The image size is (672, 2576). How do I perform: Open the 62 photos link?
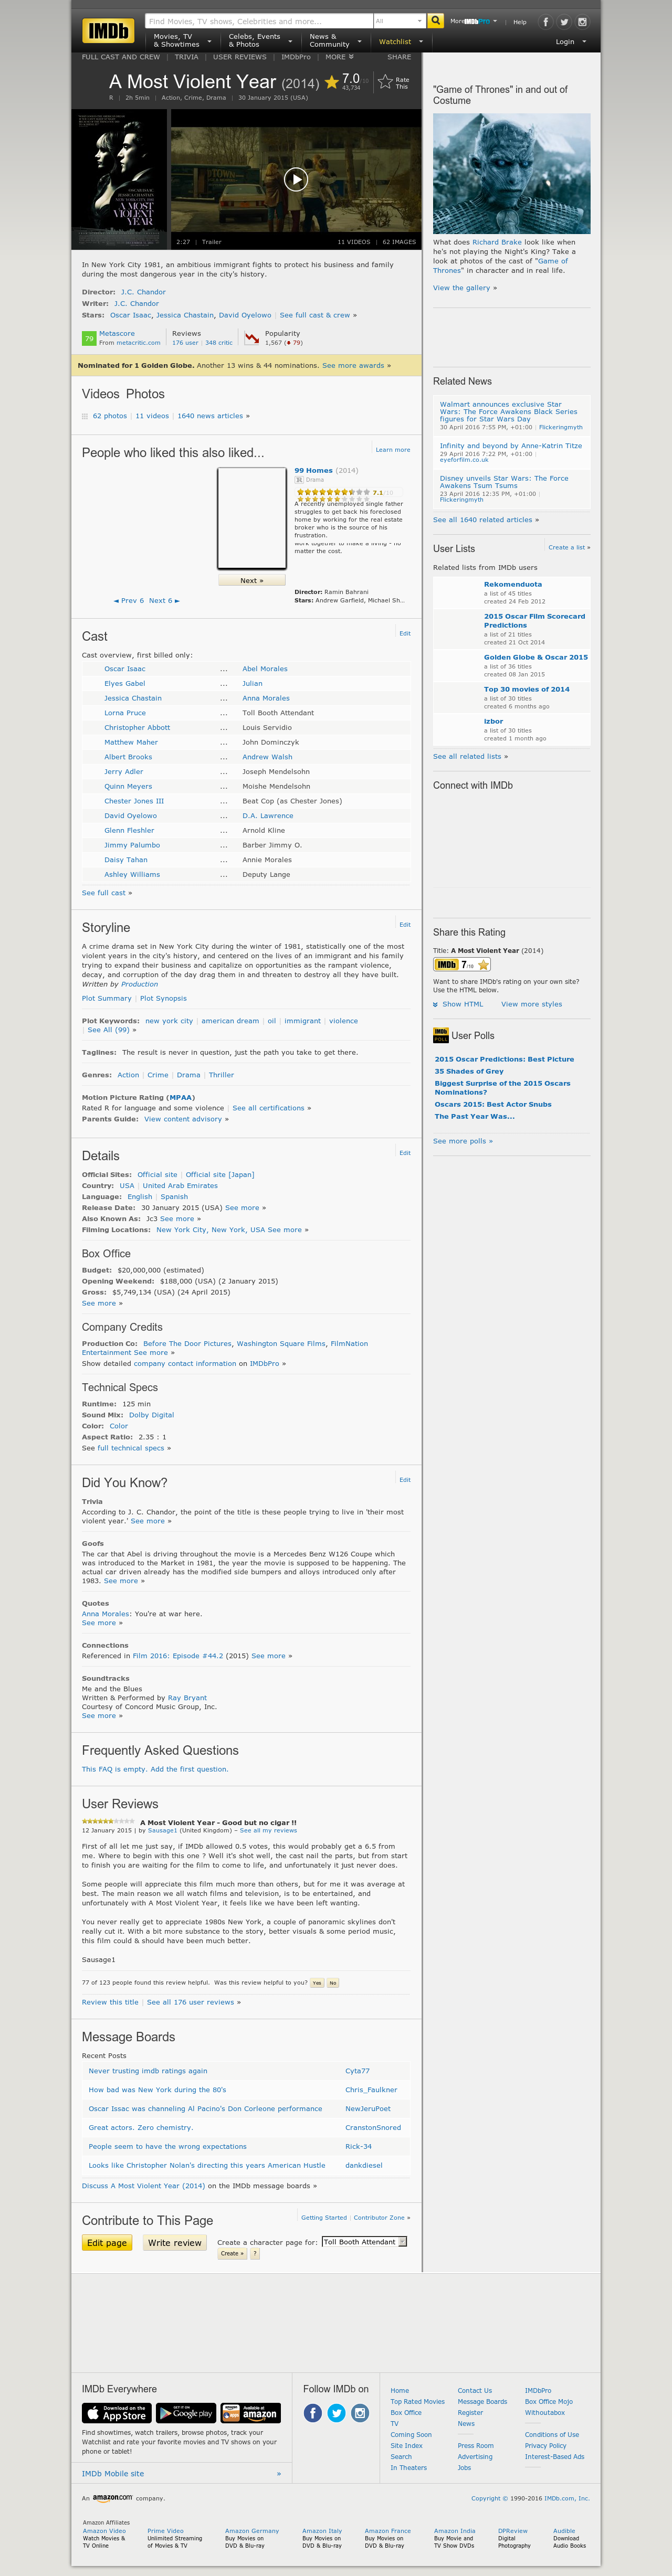(x=110, y=415)
